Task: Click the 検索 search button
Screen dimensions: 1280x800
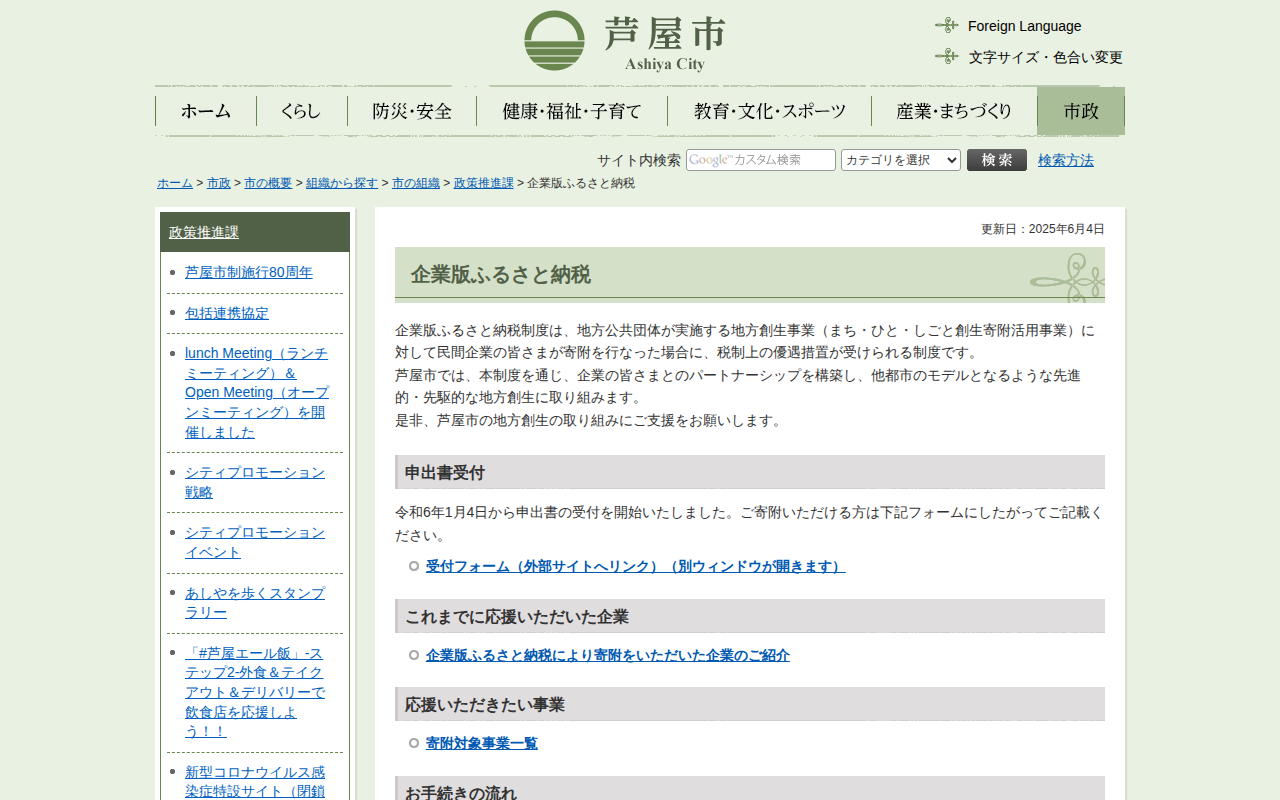Action: click(996, 160)
